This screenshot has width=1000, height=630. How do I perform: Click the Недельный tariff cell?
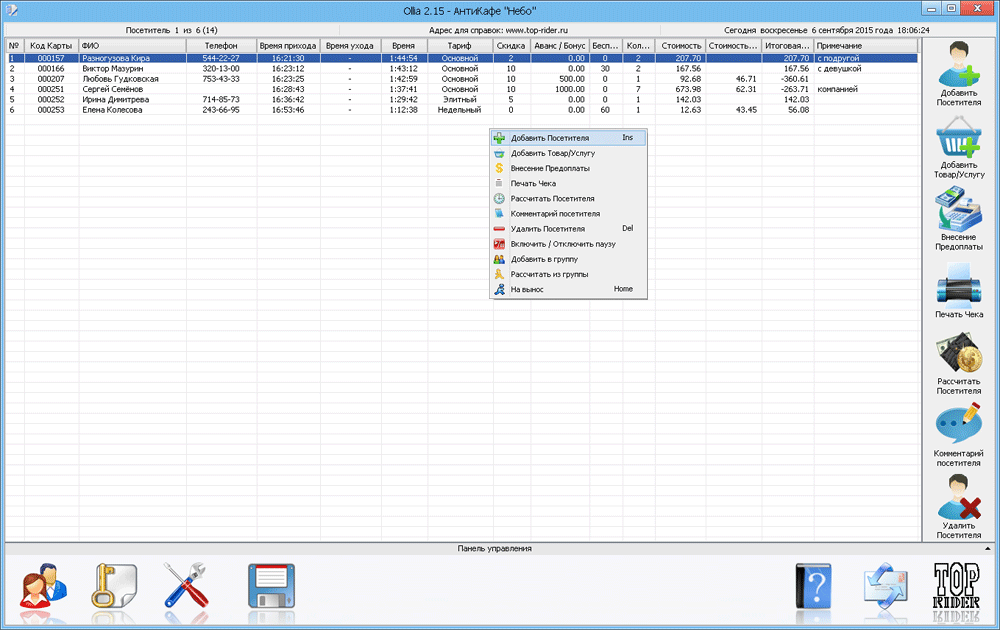click(x=460, y=110)
